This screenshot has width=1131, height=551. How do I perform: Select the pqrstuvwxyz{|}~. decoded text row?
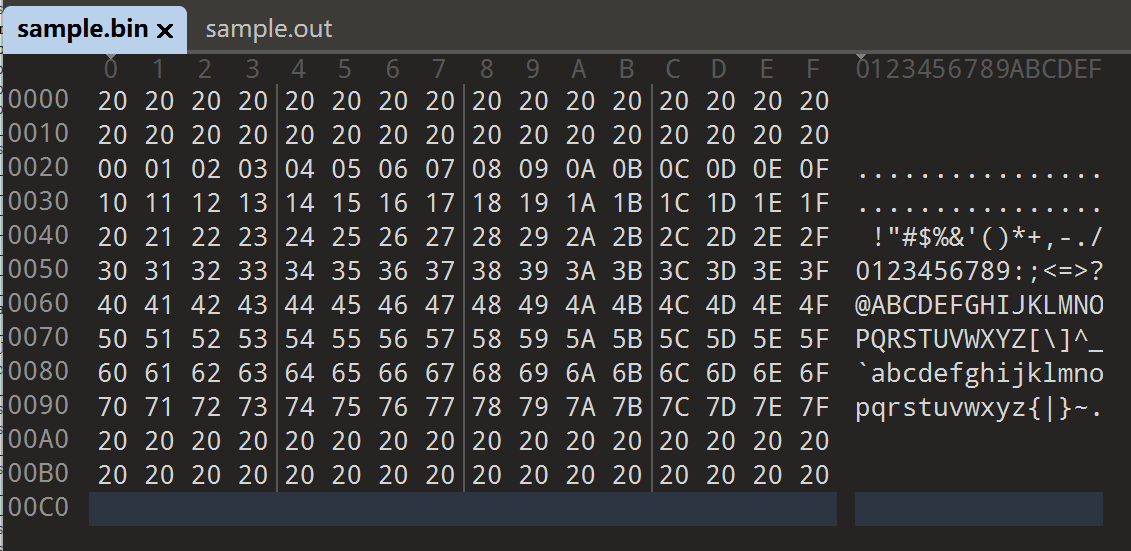point(979,407)
